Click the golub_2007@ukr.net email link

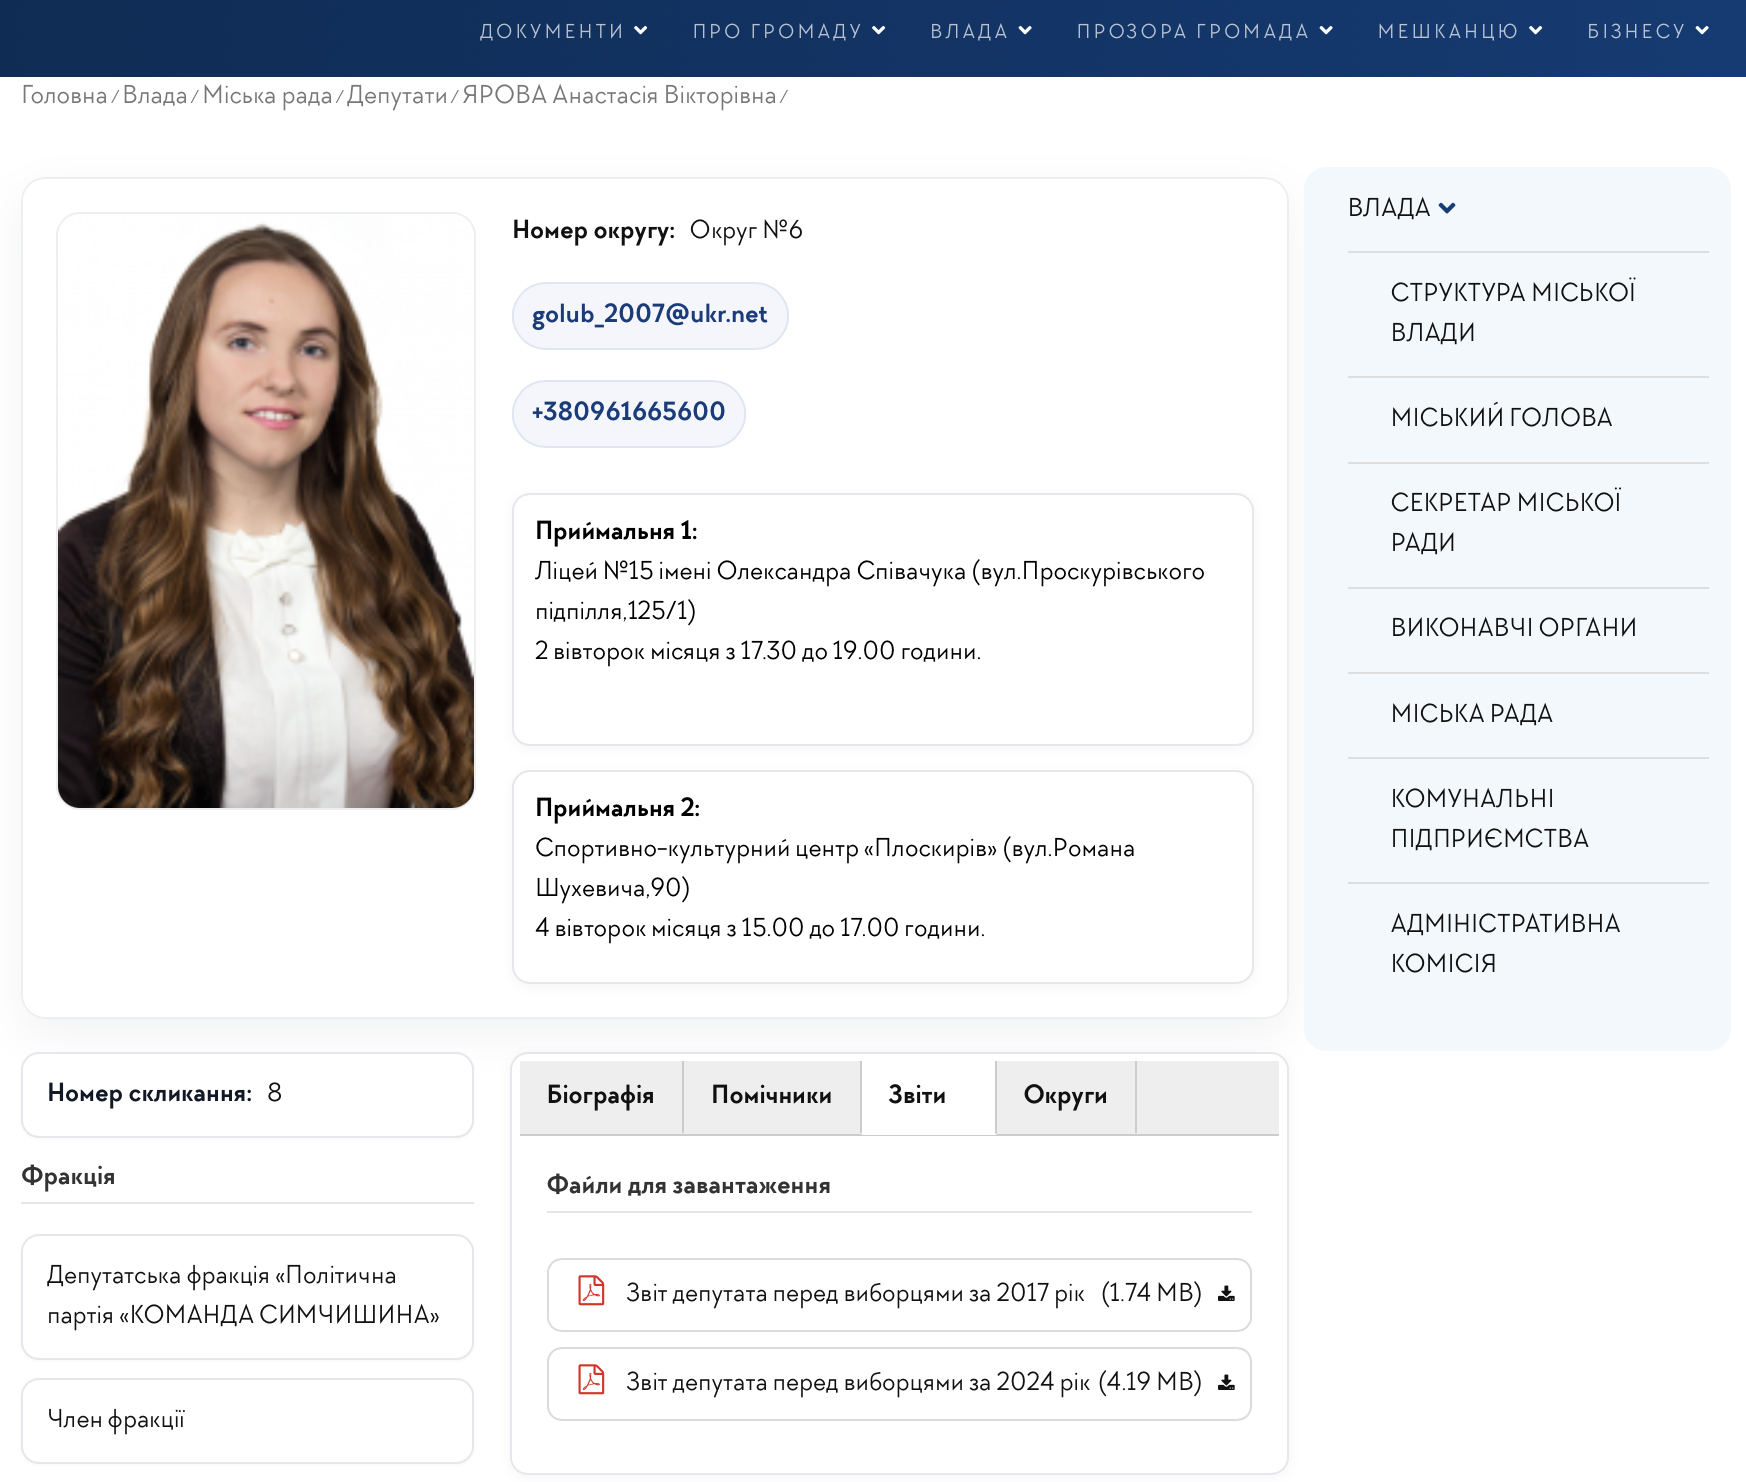pyautogui.click(x=650, y=315)
